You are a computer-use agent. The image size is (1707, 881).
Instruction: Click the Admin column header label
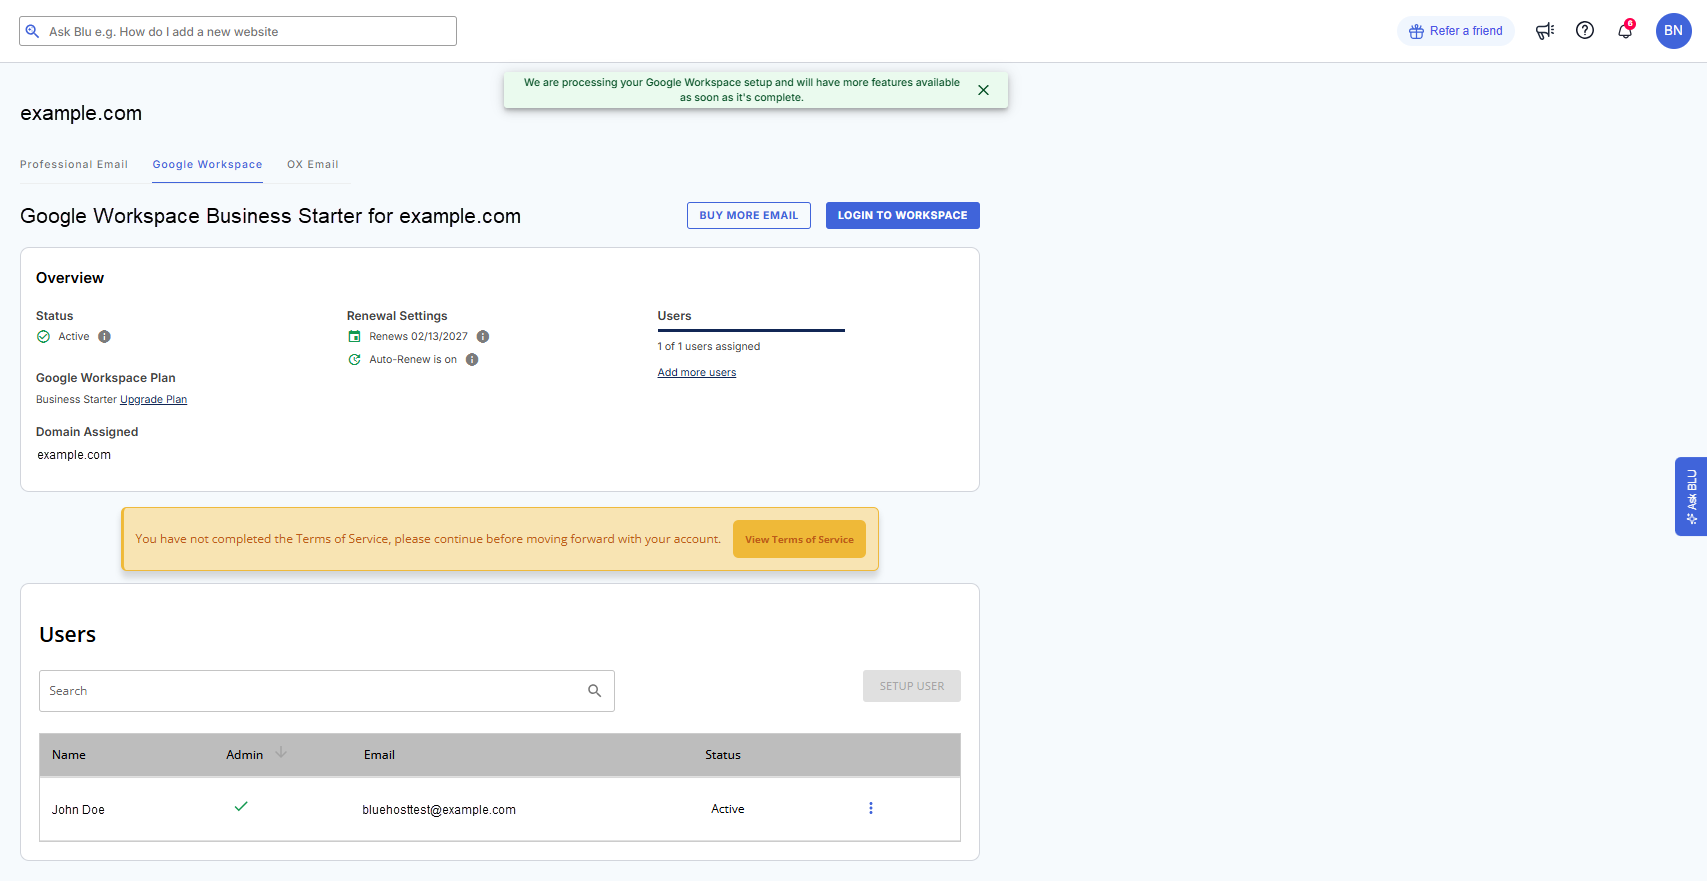[x=244, y=755]
